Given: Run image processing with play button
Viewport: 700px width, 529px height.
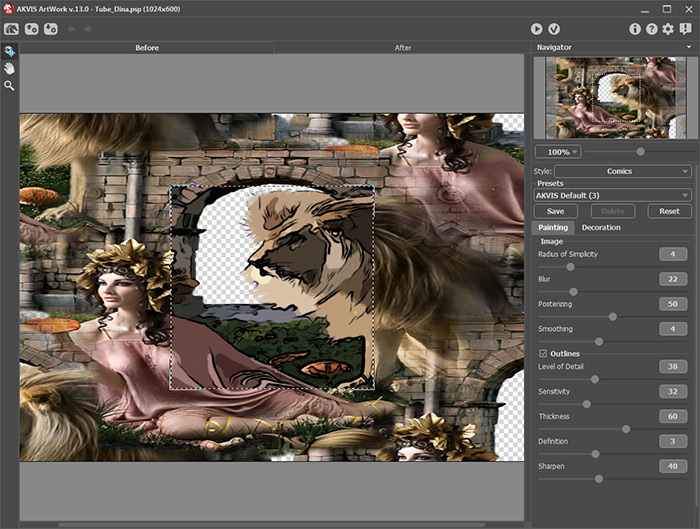Looking at the screenshot, I should click(537, 29).
